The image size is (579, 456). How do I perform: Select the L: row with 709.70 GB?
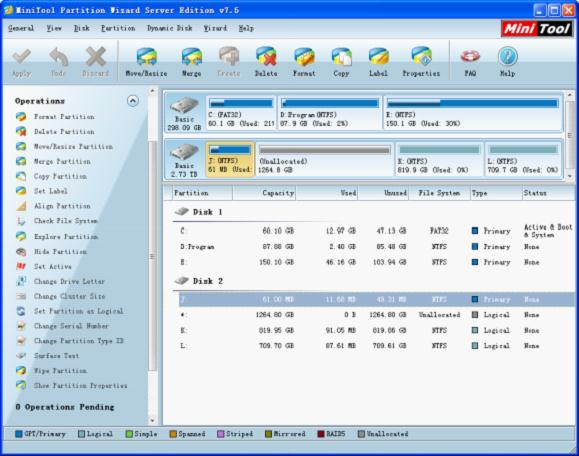377,346
